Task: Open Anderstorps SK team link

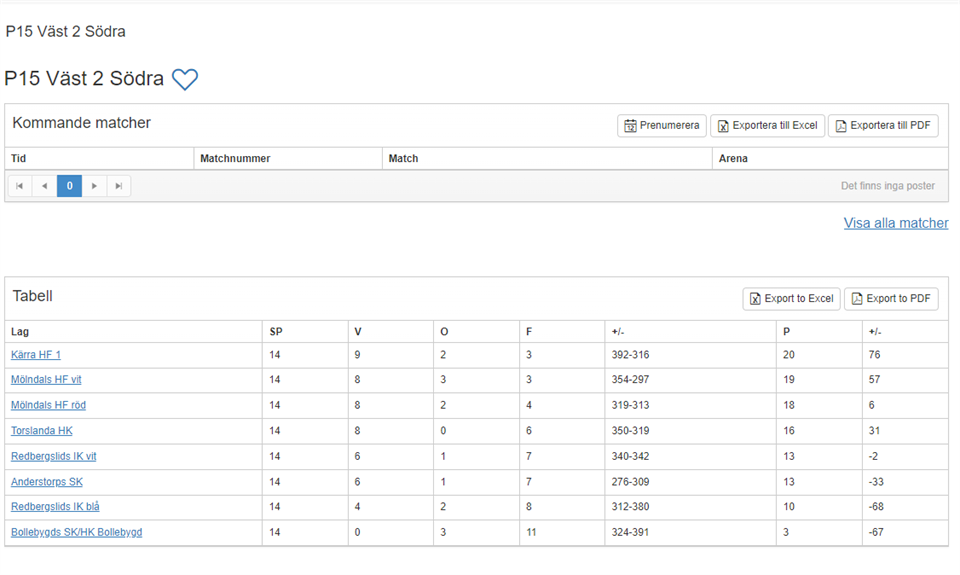Action: pyautogui.click(x=47, y=482)
